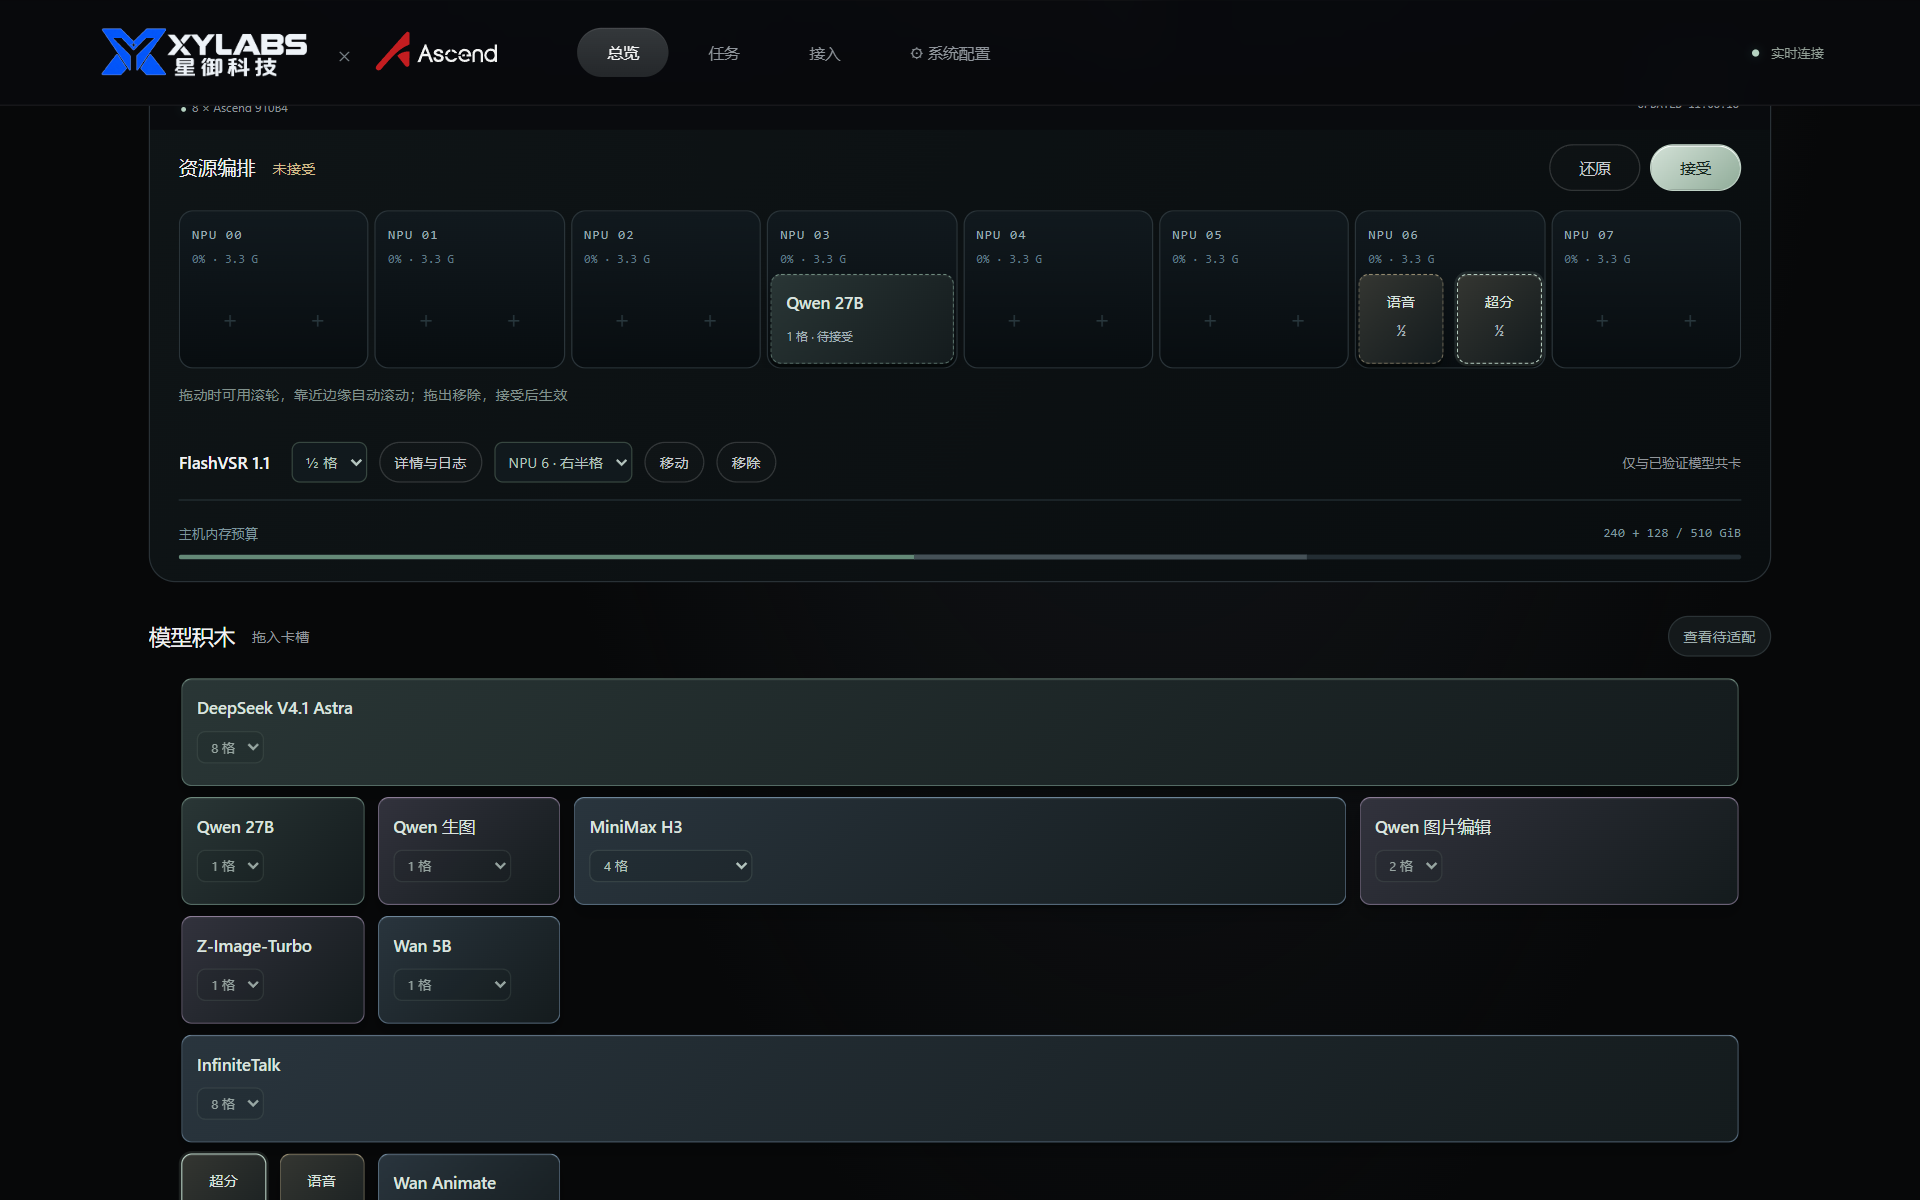
Task: Click the XYLABS logo
Action: (204, 52)
